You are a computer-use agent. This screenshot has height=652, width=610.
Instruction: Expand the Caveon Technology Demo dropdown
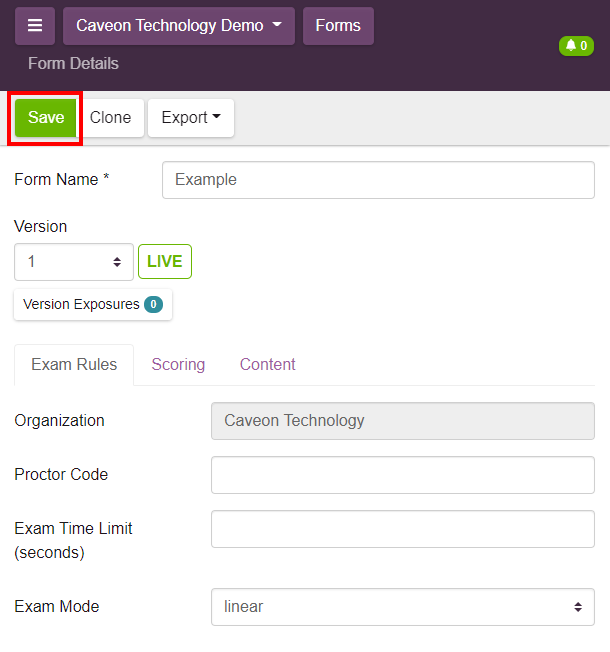coord(178,26)
